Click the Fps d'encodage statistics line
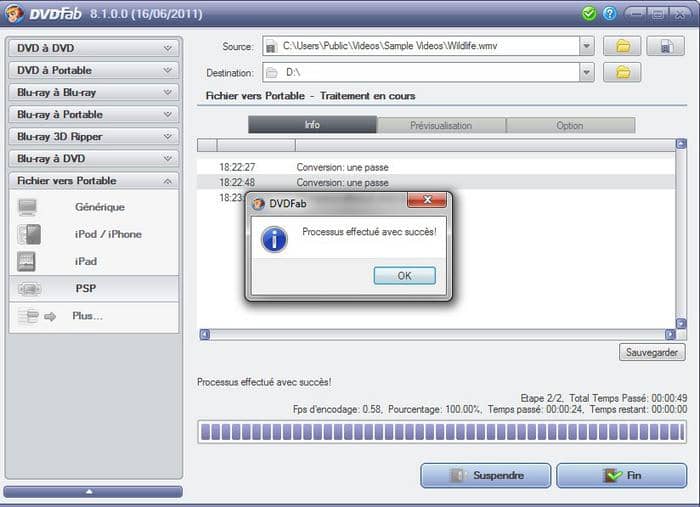 tap(490, 409)
